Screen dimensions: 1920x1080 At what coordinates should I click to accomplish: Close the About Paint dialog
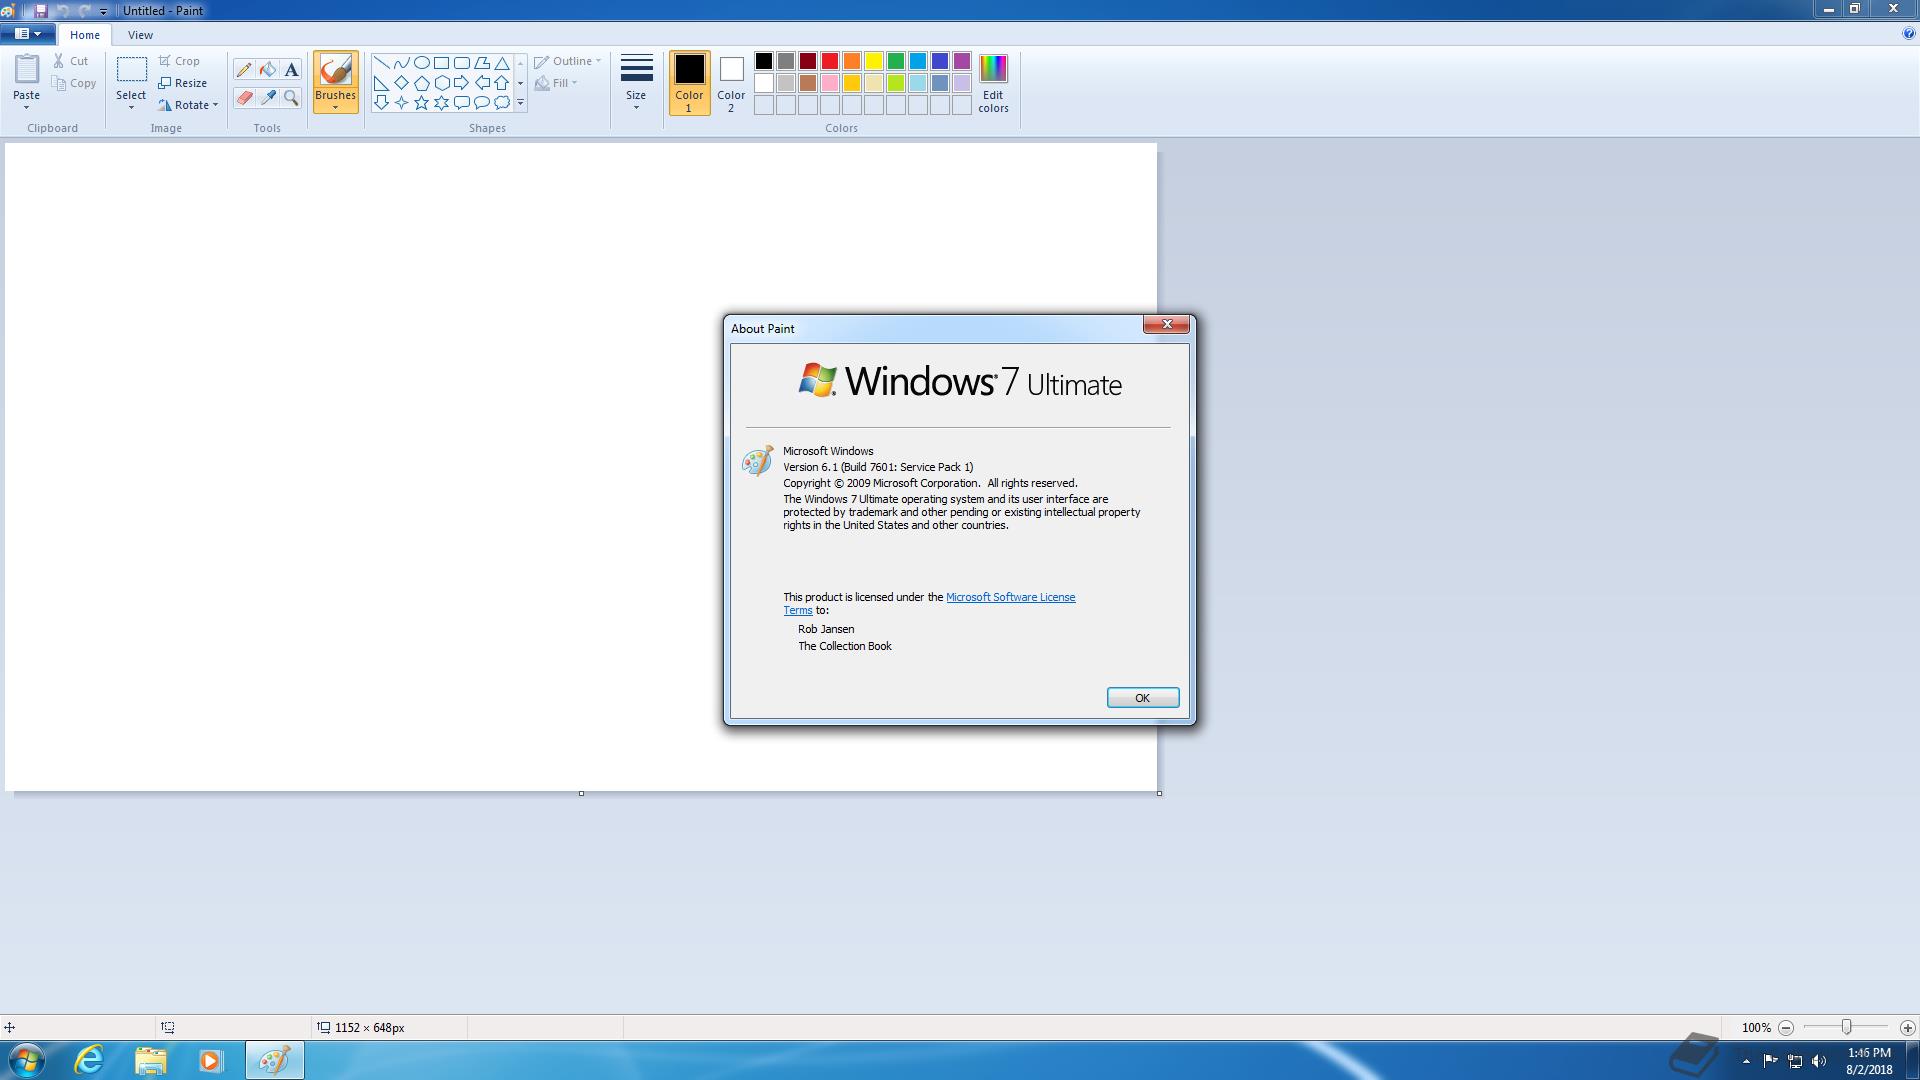click(x=1166, y=324)
